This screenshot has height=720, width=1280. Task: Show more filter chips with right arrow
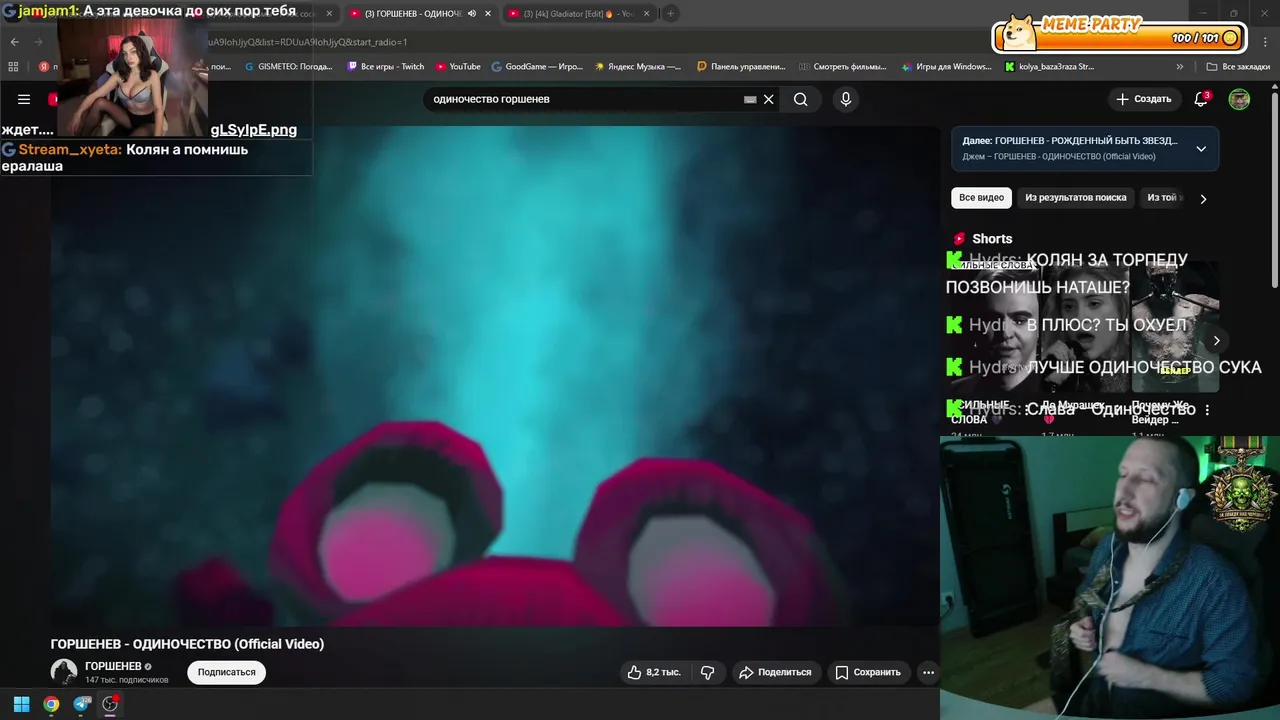(1203, 198)
